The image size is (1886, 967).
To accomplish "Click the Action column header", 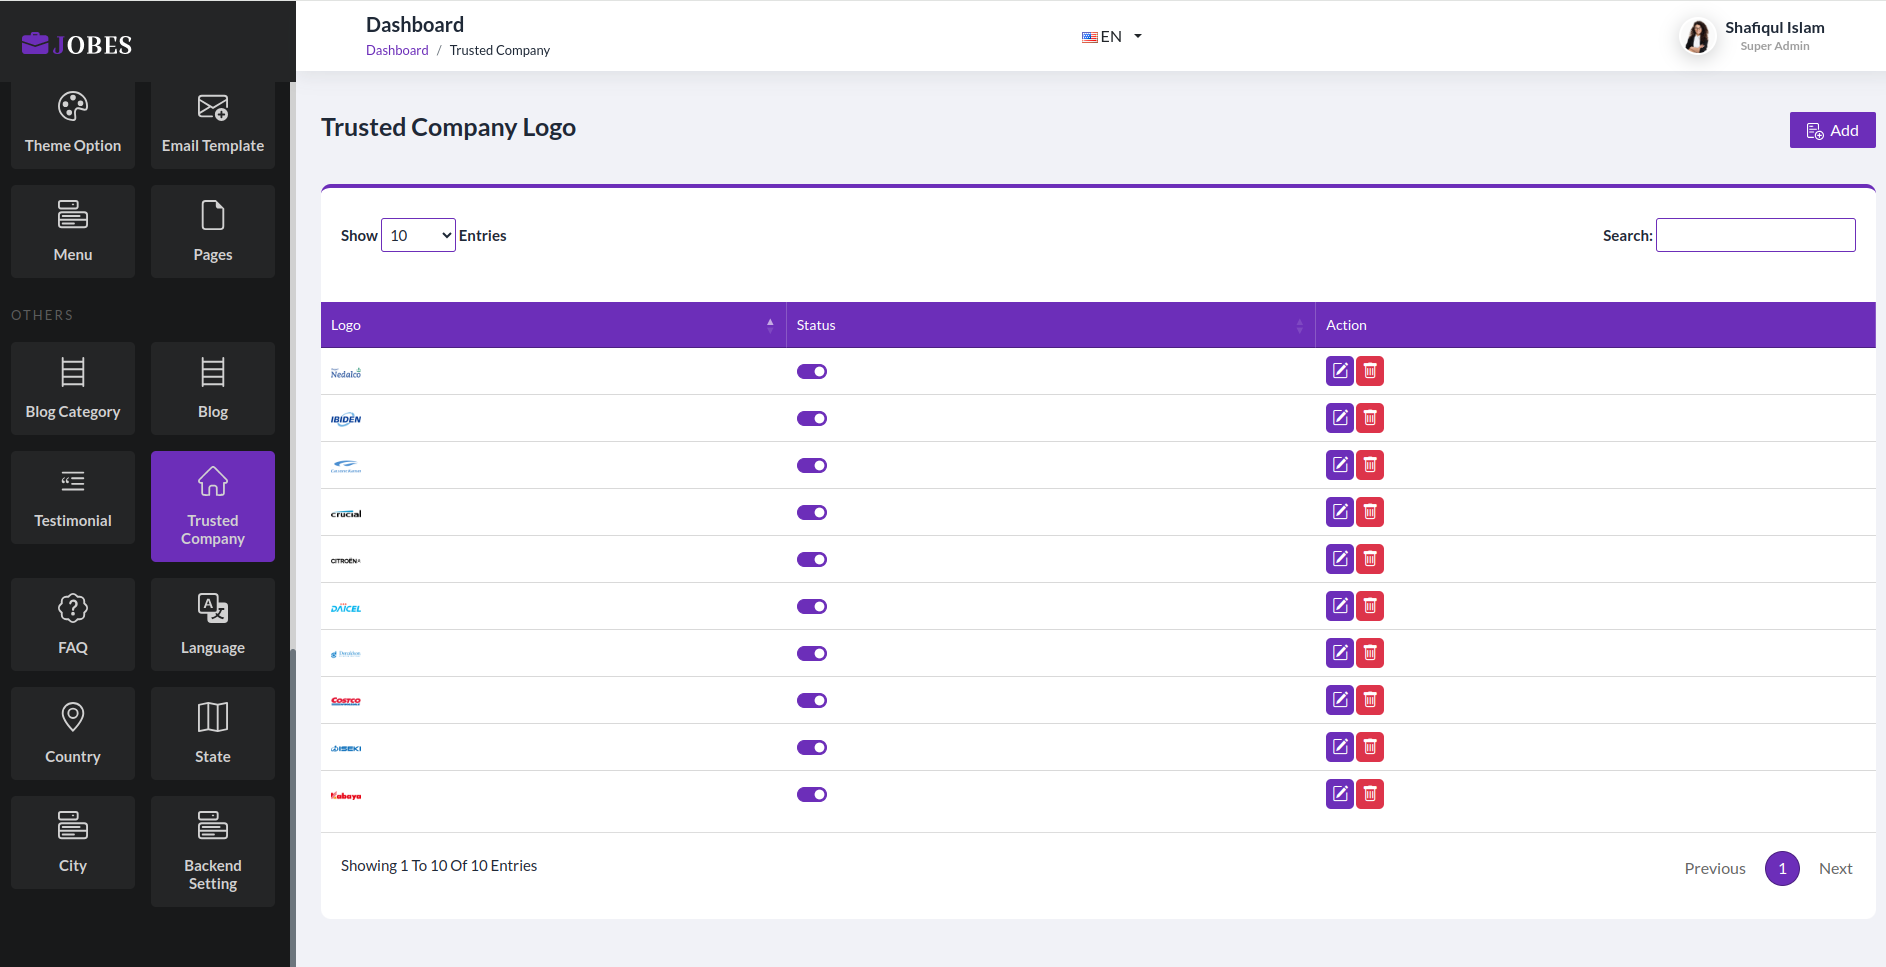I will click(1595, 325).
